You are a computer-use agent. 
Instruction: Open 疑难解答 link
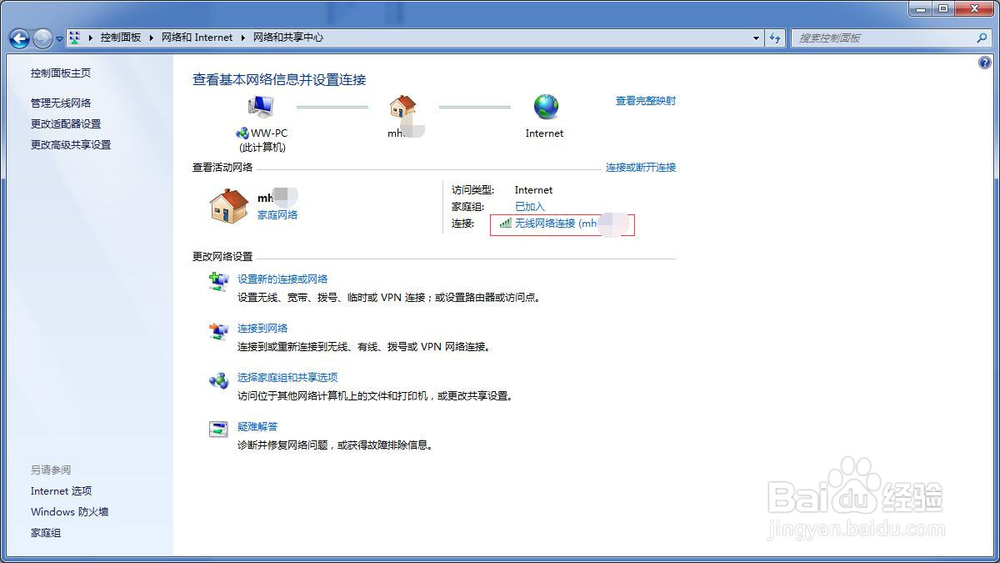click(258, 426)
